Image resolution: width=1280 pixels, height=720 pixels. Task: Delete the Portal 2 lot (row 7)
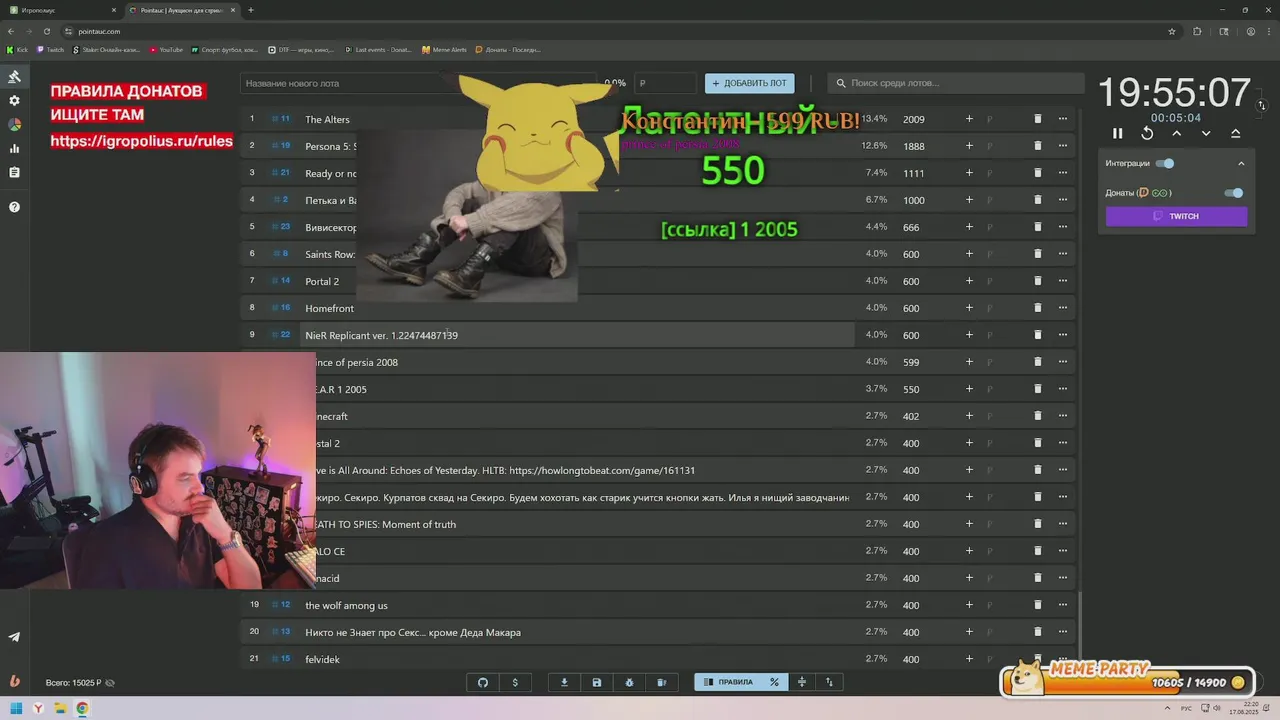[1037, 281]
